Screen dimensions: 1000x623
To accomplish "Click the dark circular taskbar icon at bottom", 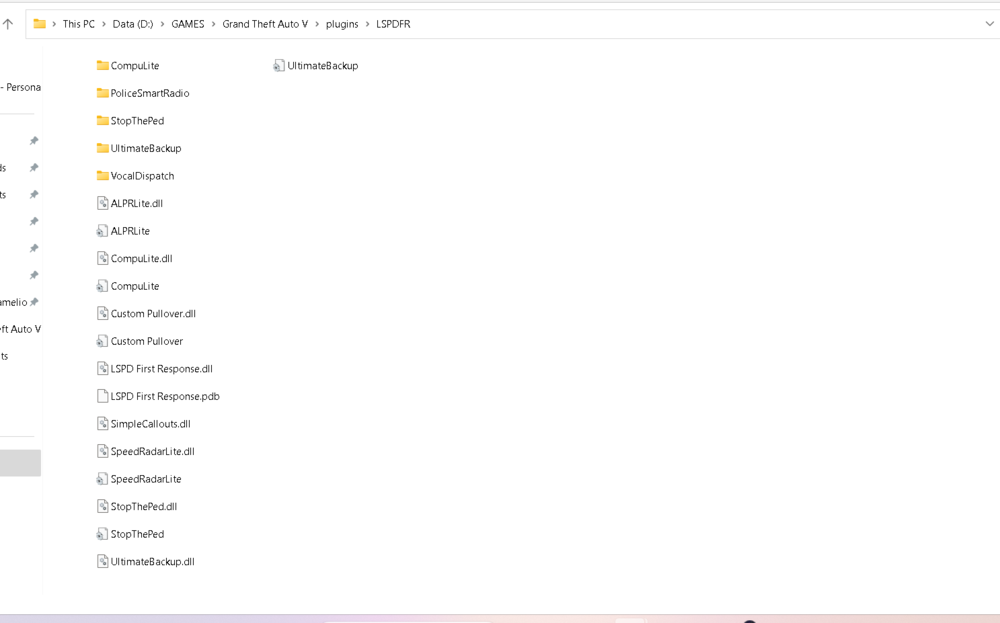I will click(749, 620).
